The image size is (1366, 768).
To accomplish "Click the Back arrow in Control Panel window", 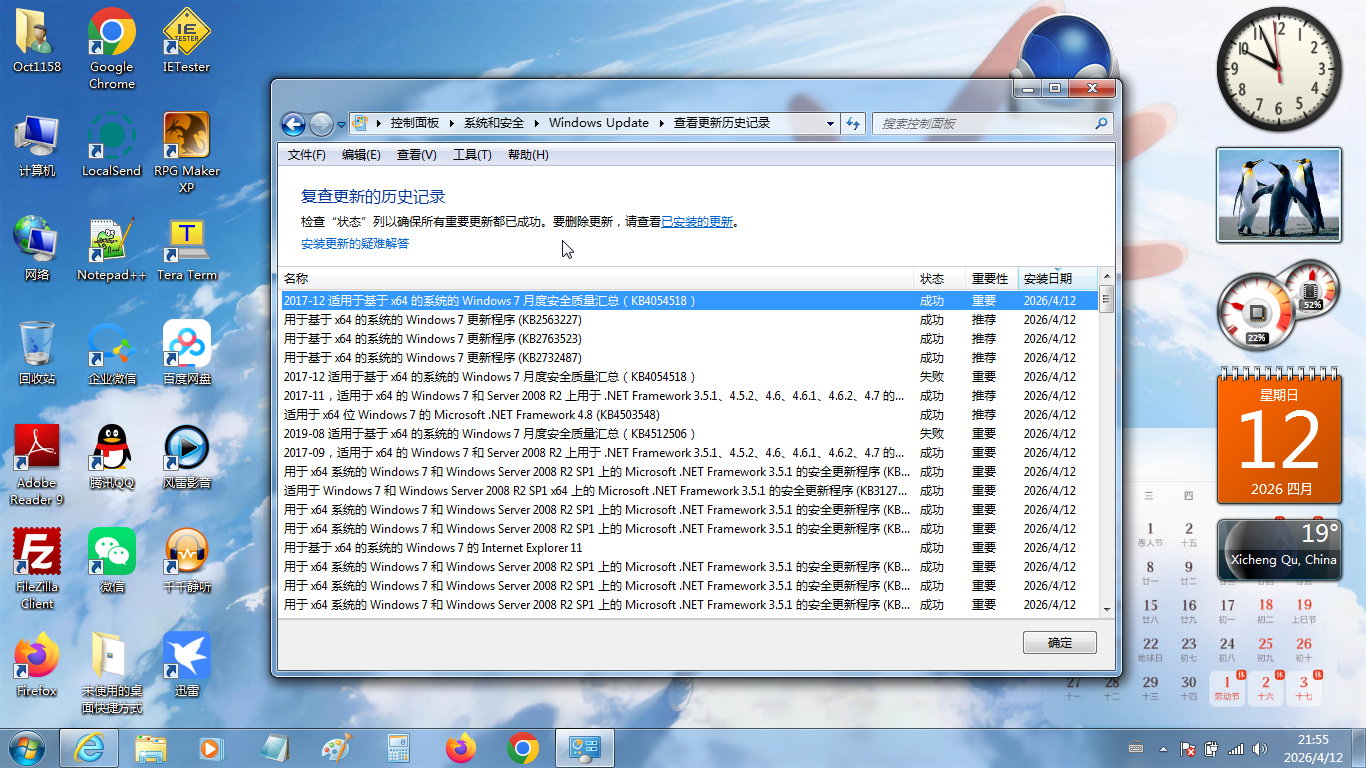I will click(x=293, y=124).
